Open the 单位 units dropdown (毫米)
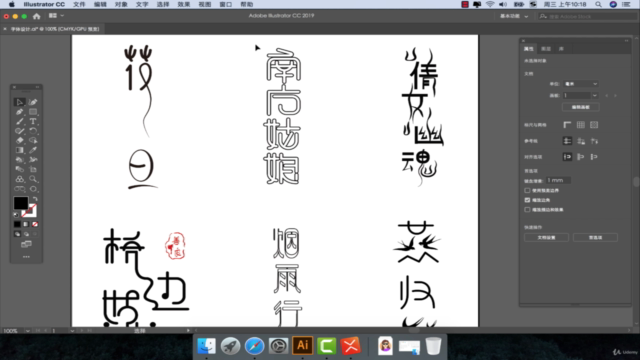Screen dimensions: 640x360 [x=581, y=84]
